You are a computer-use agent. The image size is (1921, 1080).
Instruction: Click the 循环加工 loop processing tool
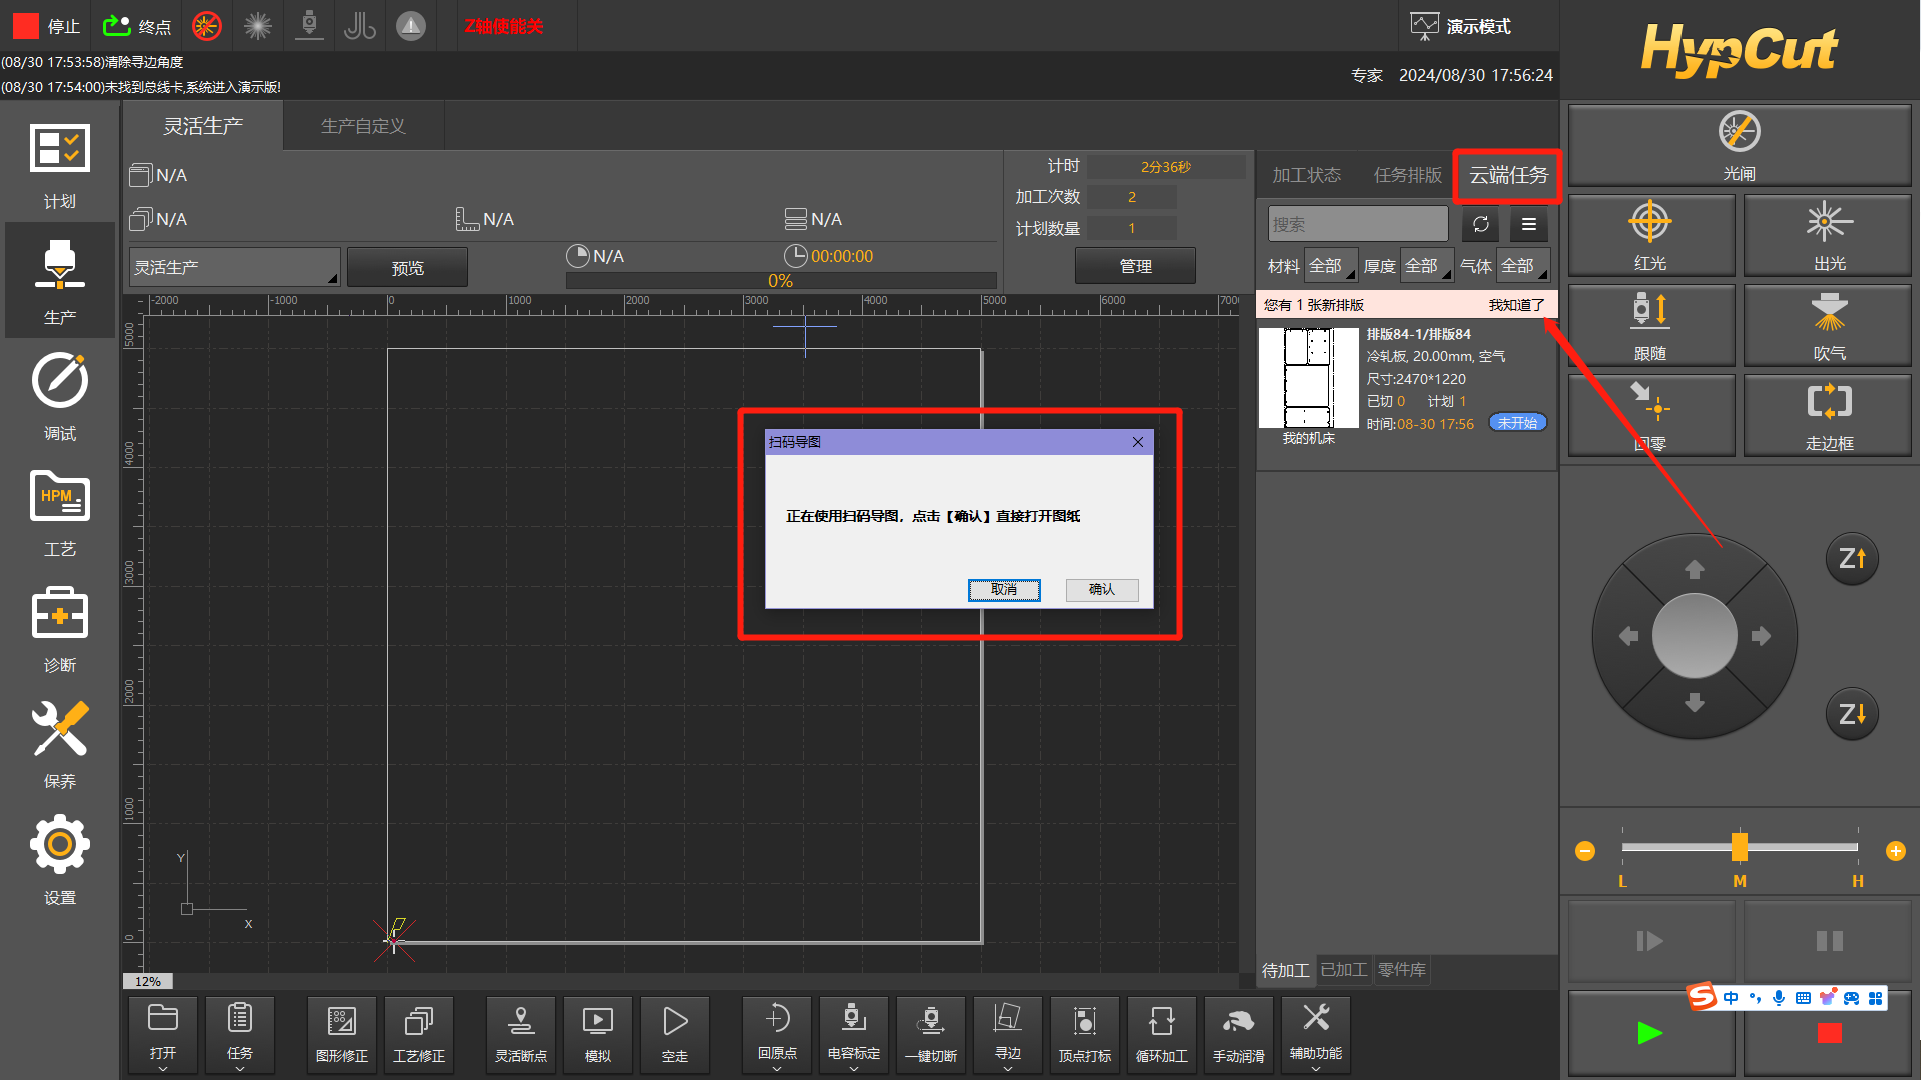coord(1162,1035)
